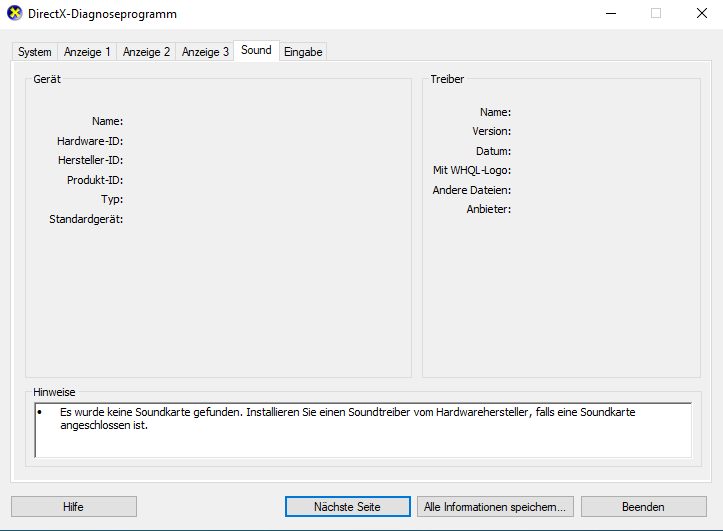Viewport: 723px width, 531px height.
Task: Click the 'Produkt-ID:' label
Action: 95,180
